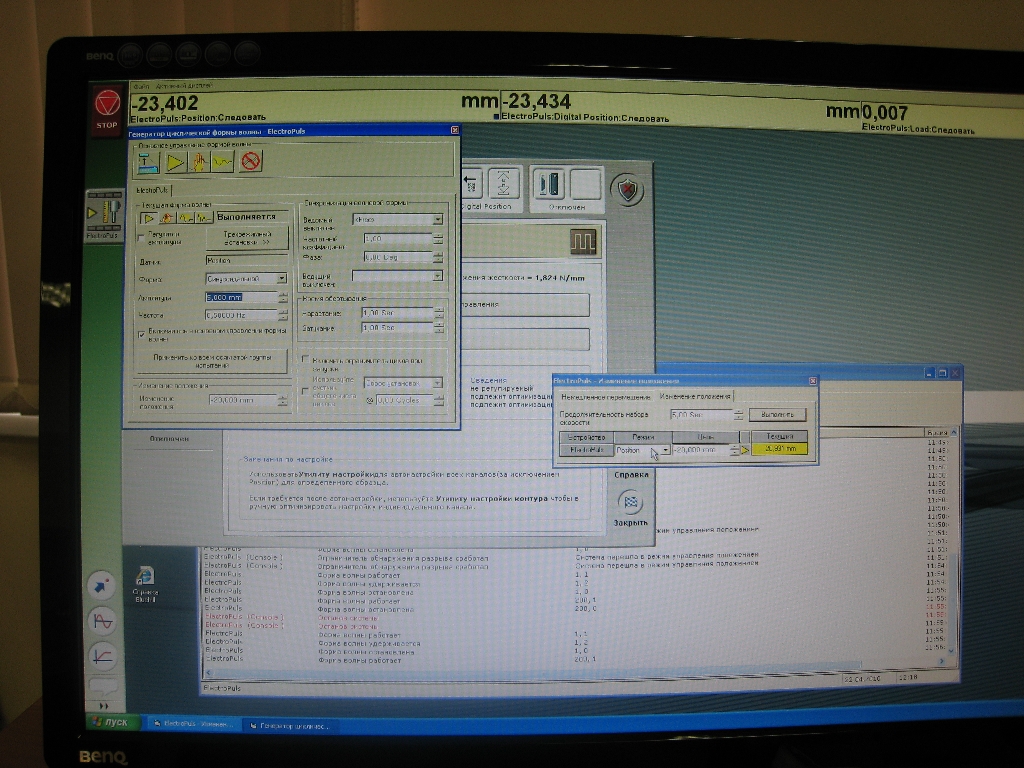This screenshot has height=768, width=1024.
Task: Open the Ведущий выключен dropdown
Action: pyautogui.click(x=398, y=276)
